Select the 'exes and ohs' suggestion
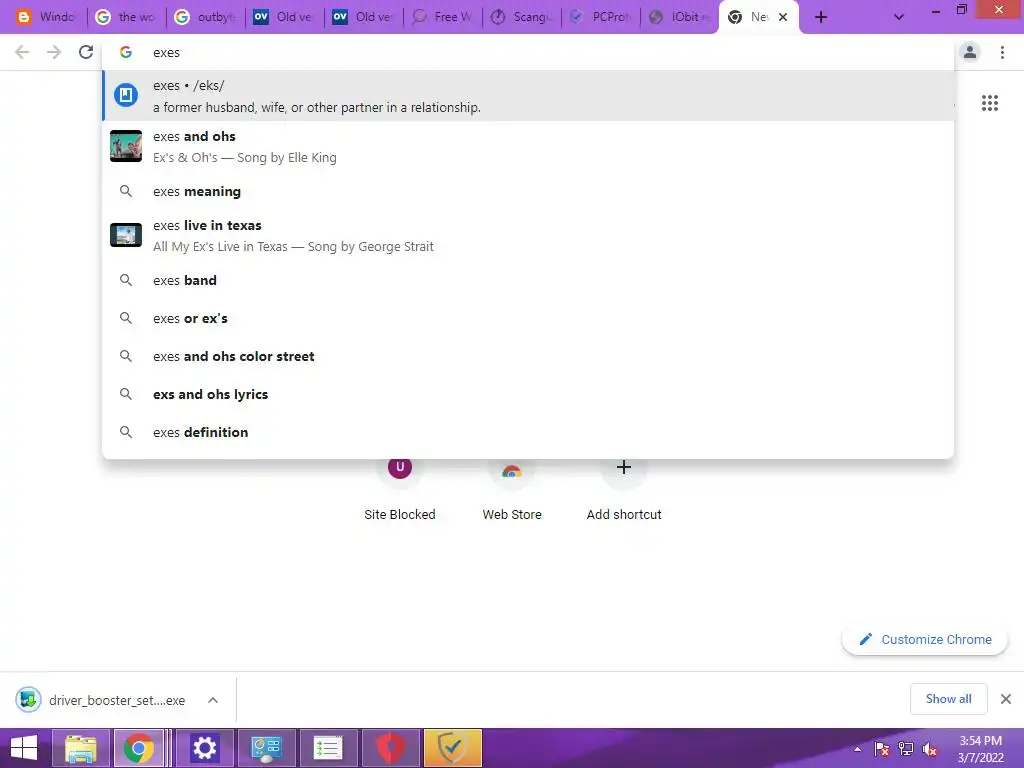 [528, 146]
